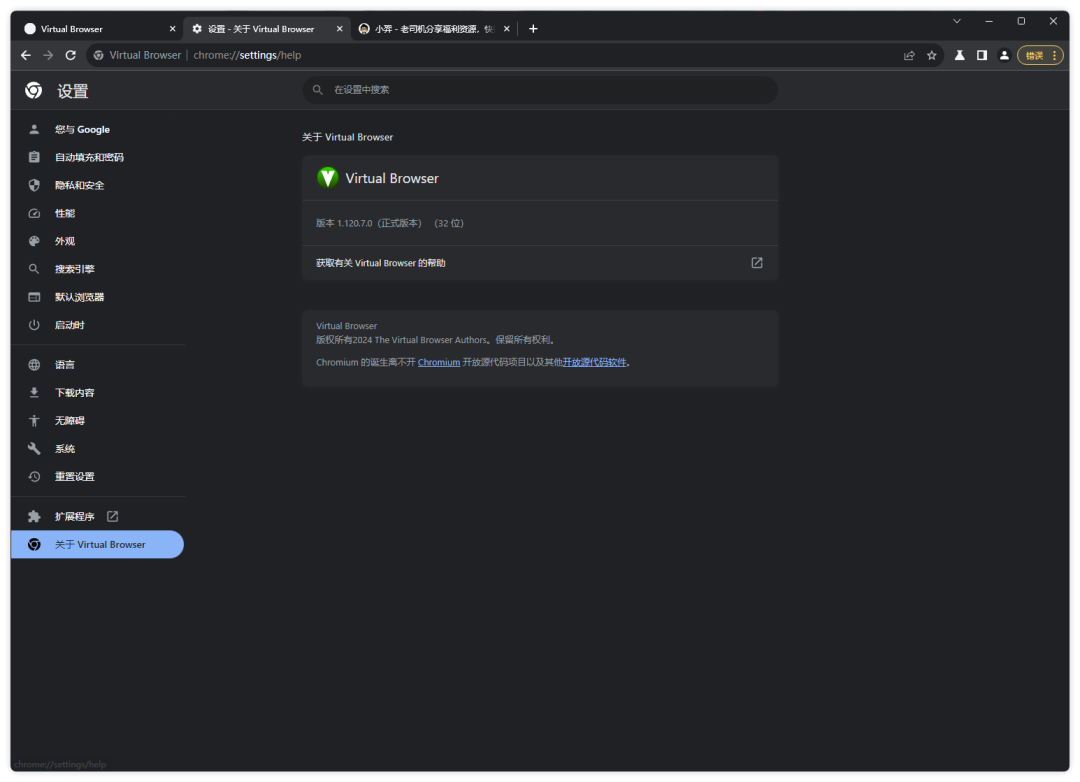Toggle the side panel icon in the toolbar
Screen dimensions: 1080x782
pos(982,55)
